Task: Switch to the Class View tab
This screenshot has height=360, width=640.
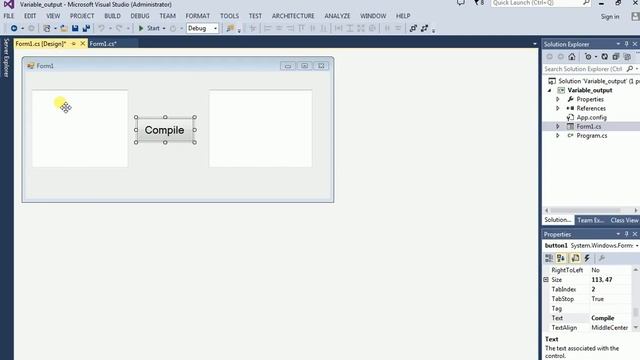Action: pos(624,220)
